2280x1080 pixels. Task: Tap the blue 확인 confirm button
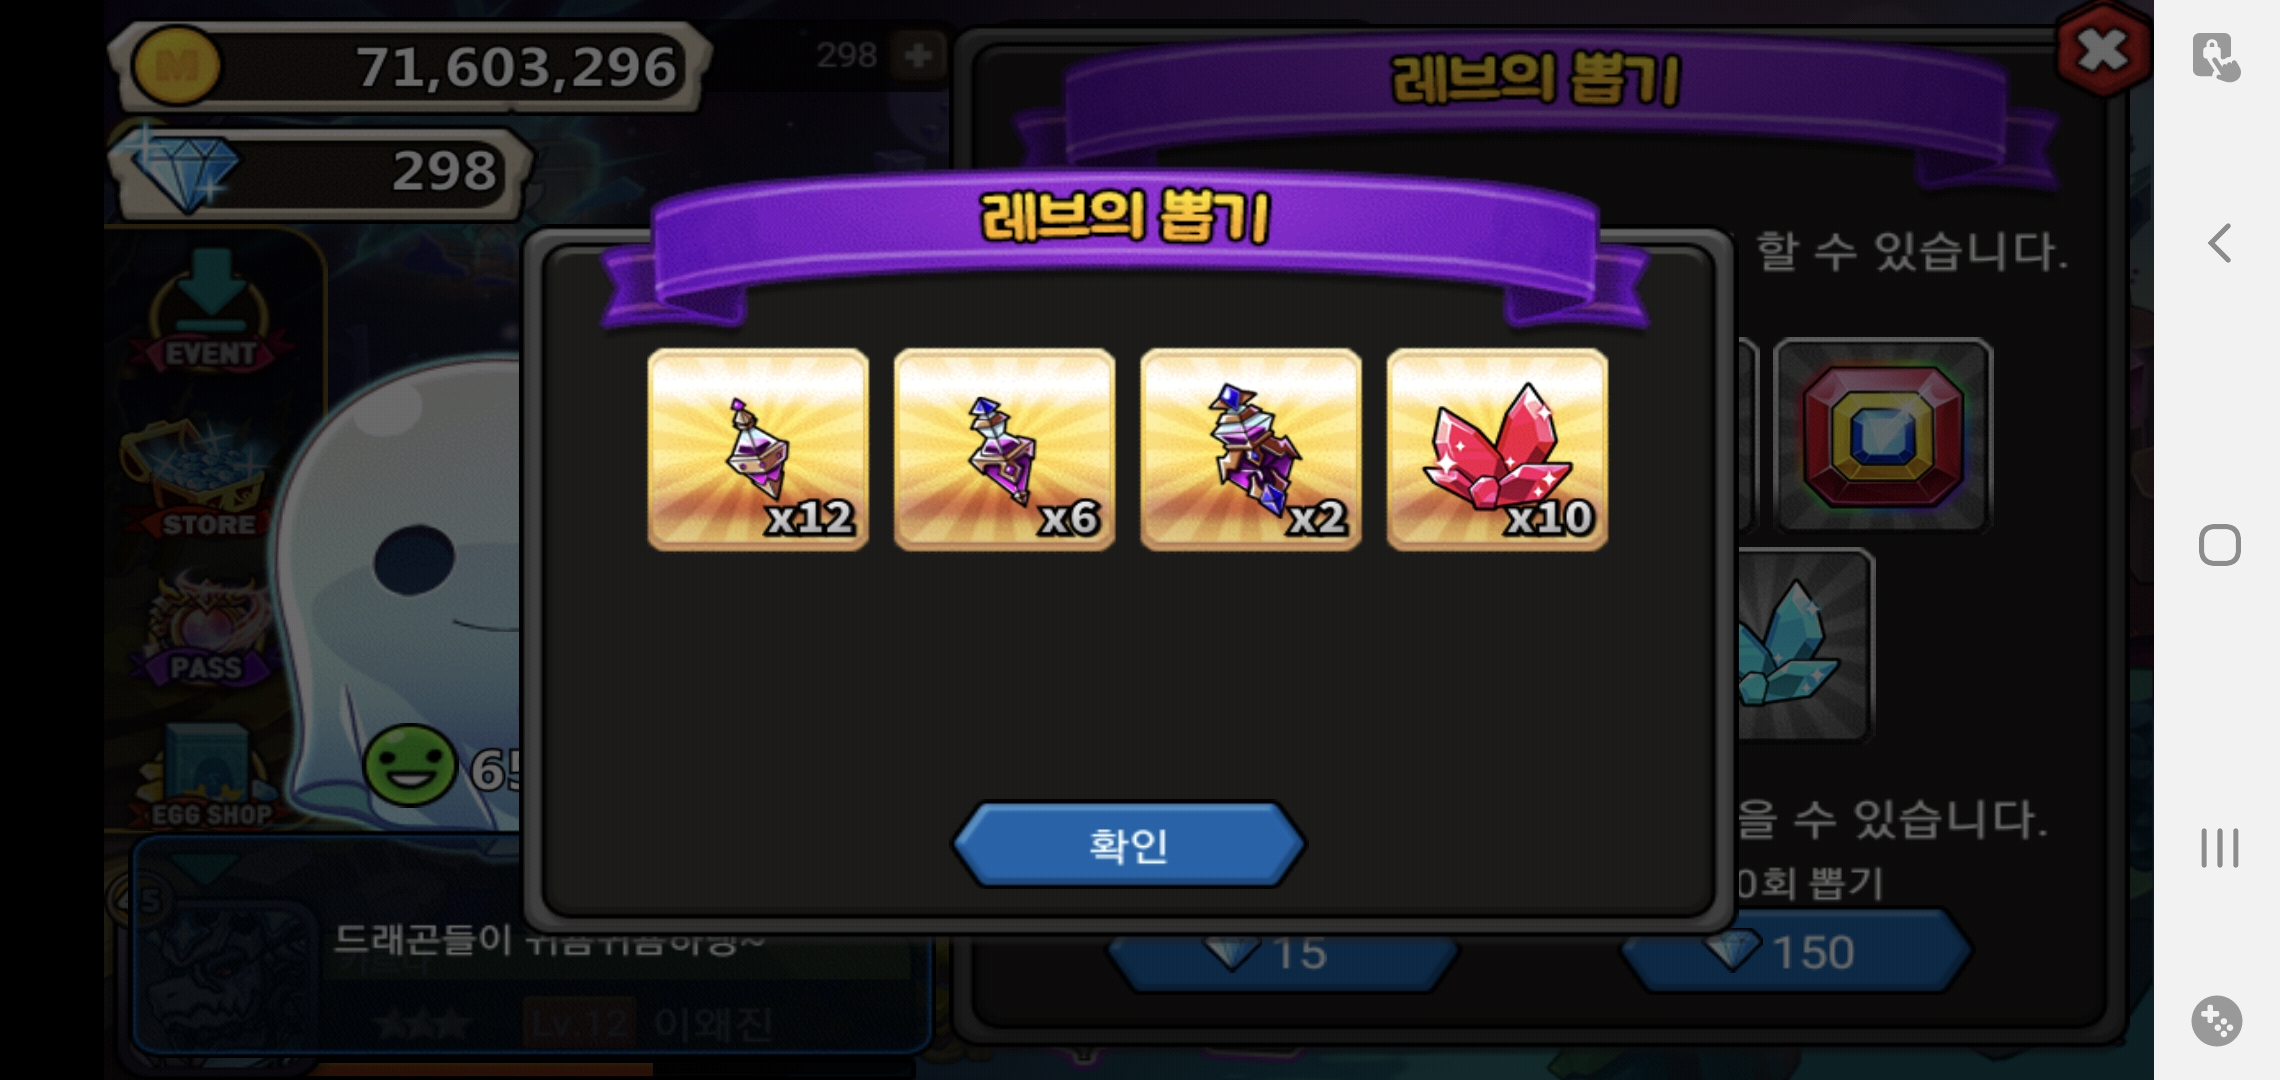click(x=1128, y=845)
